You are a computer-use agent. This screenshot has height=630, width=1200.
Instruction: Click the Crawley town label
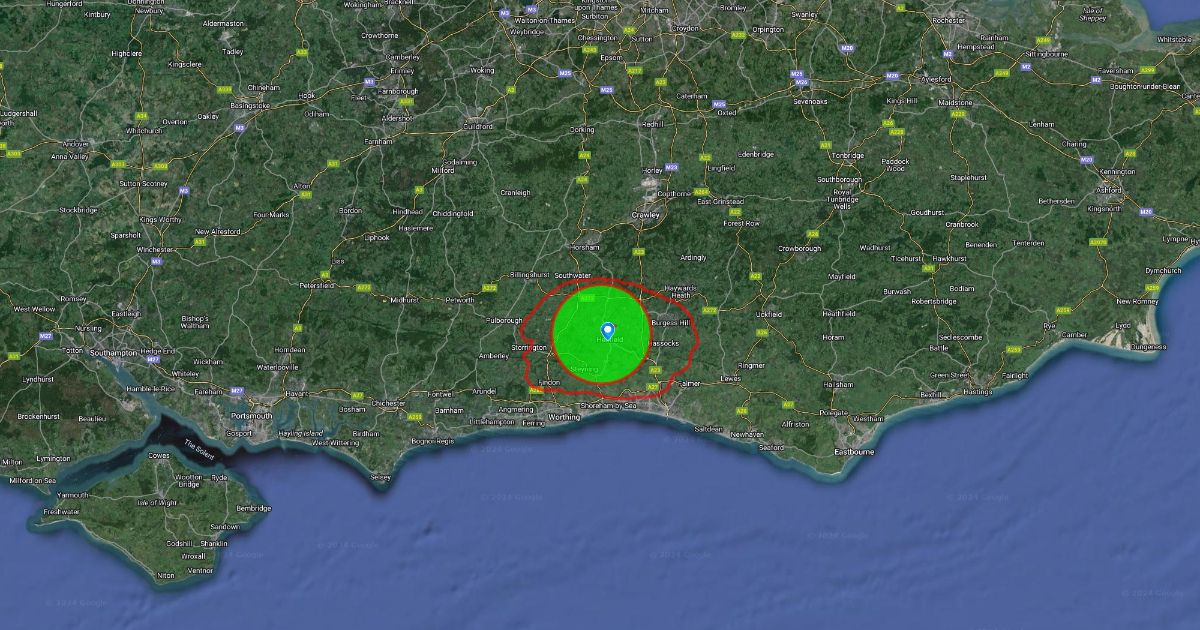coord(644,215)
